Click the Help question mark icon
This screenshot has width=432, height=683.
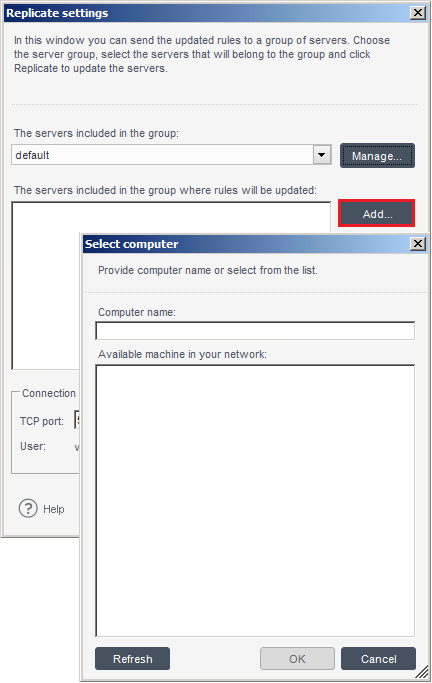pyautogui.click(x=28, y=508)
